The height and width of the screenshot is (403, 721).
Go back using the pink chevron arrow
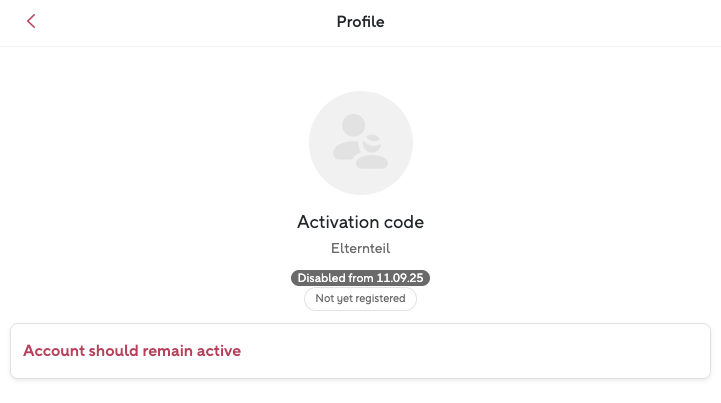point(31,21)
